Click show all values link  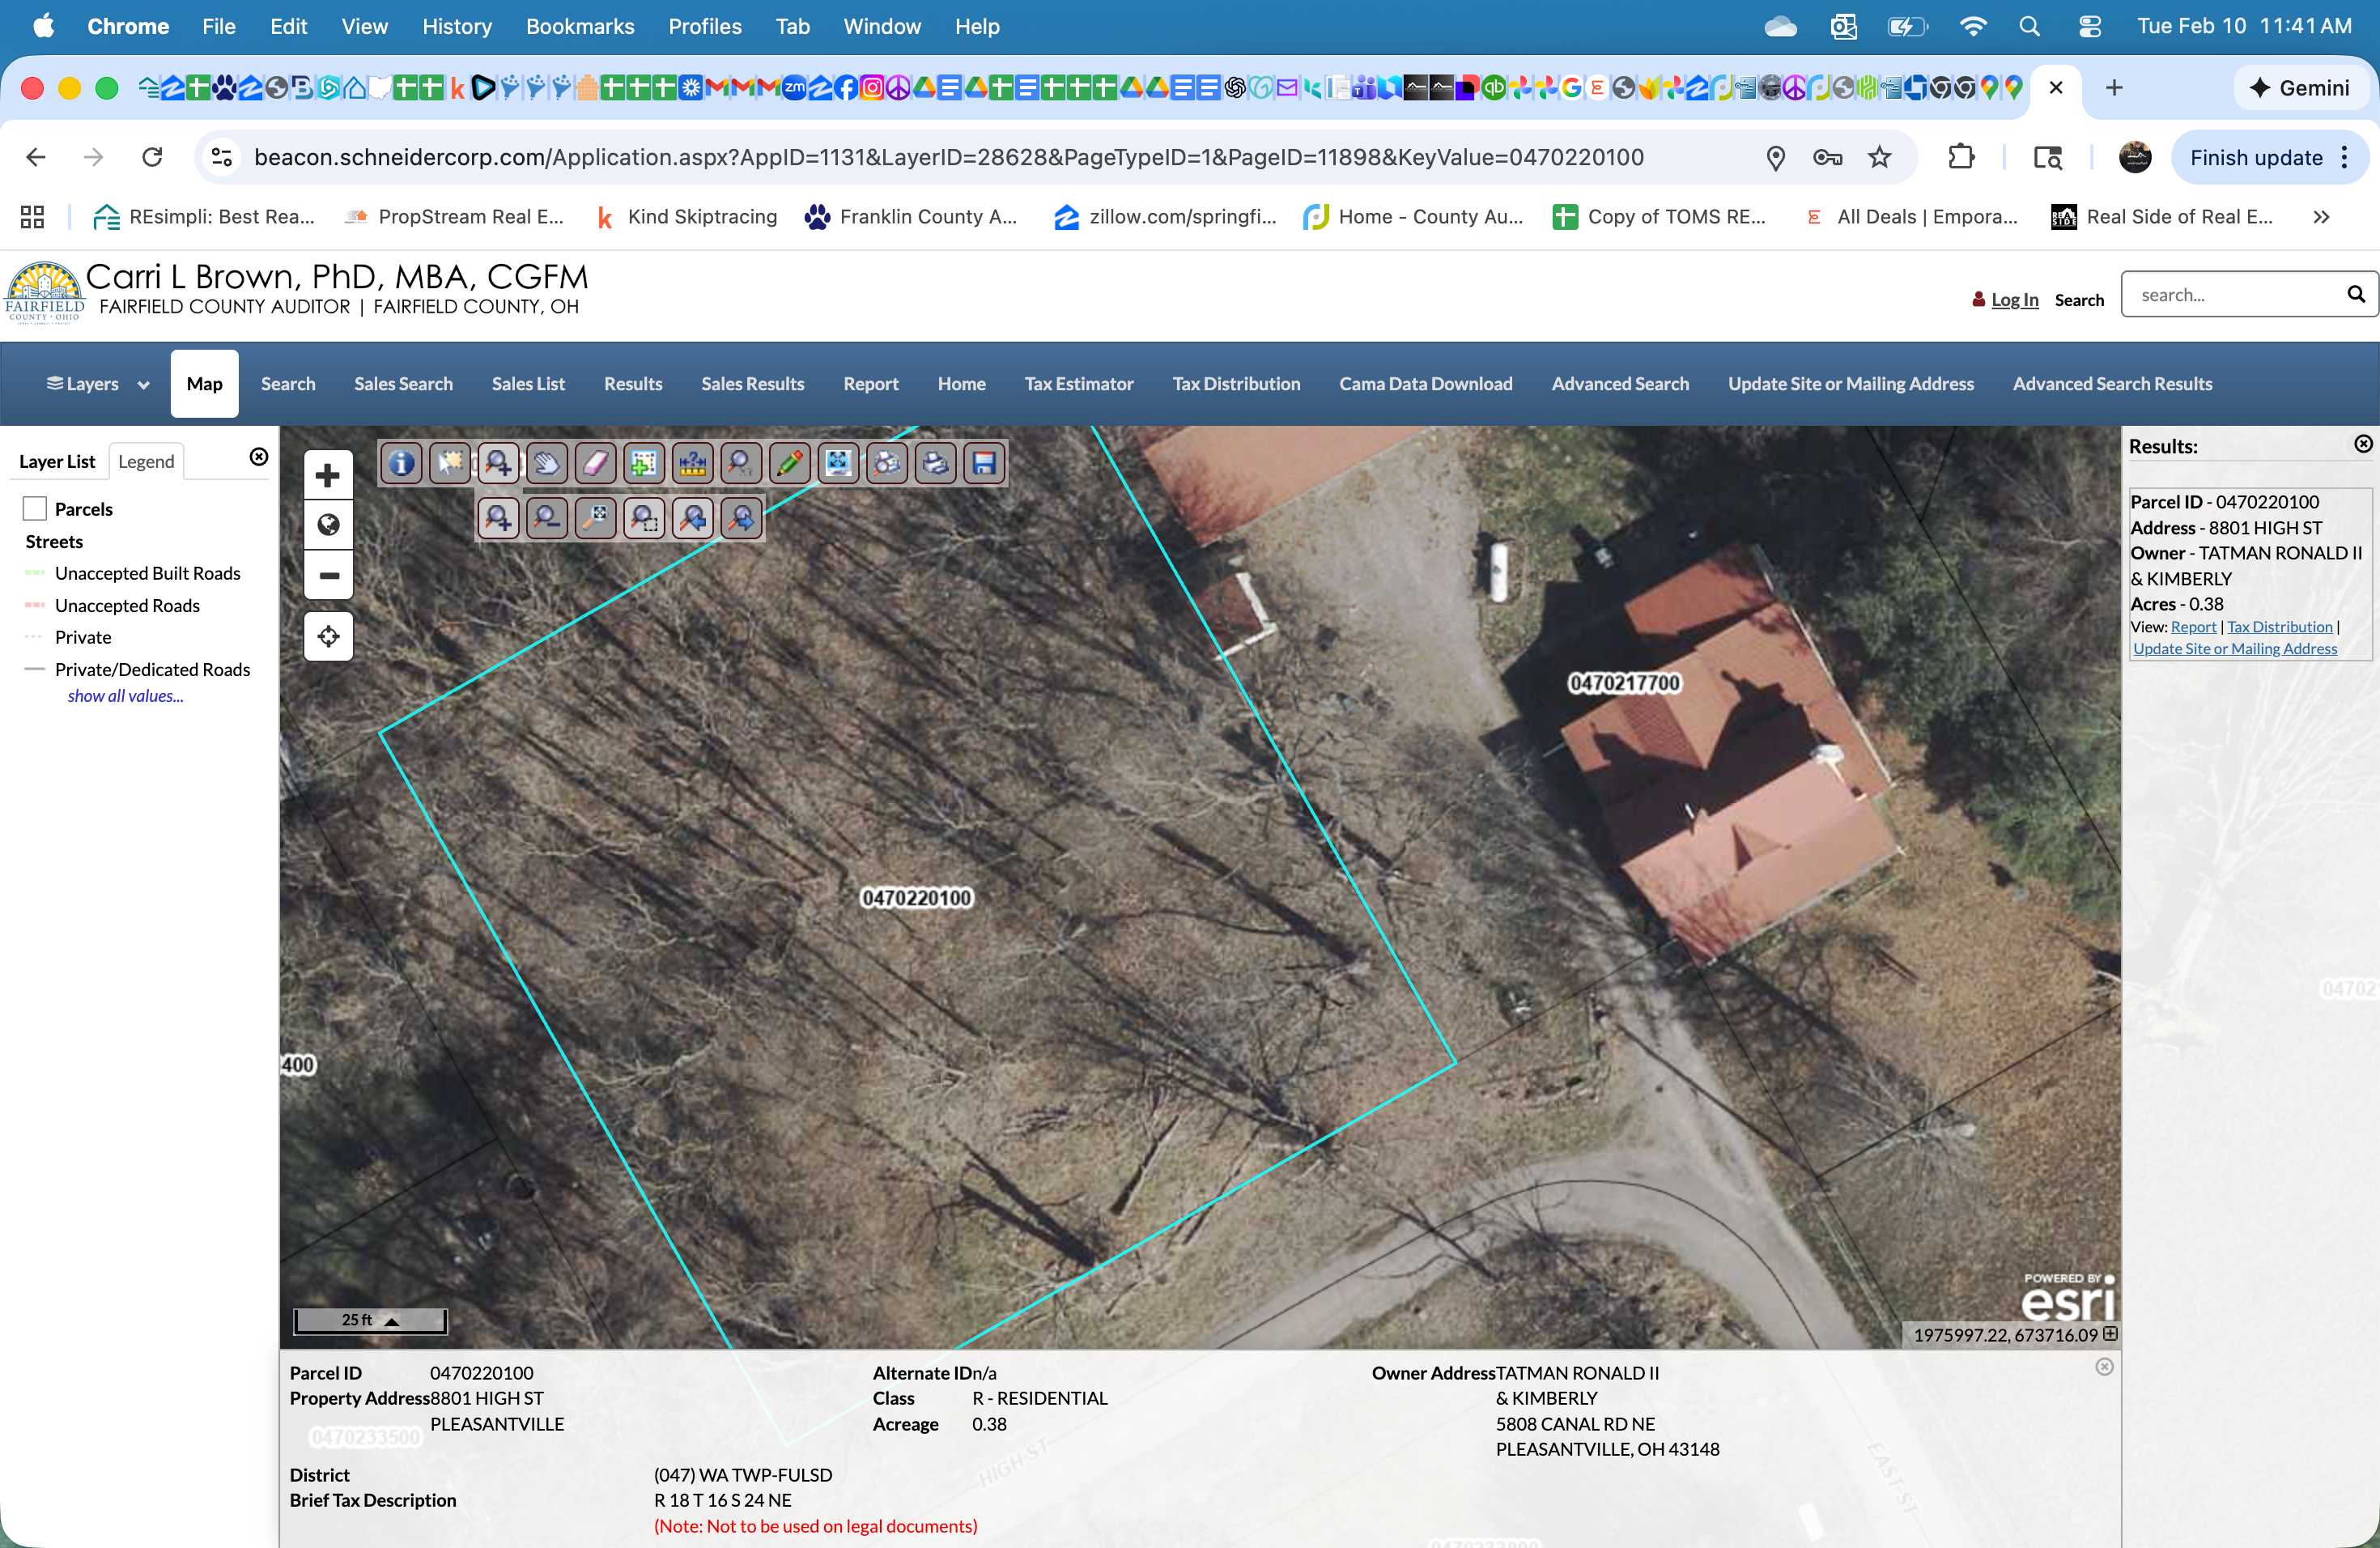coord(126,696)
